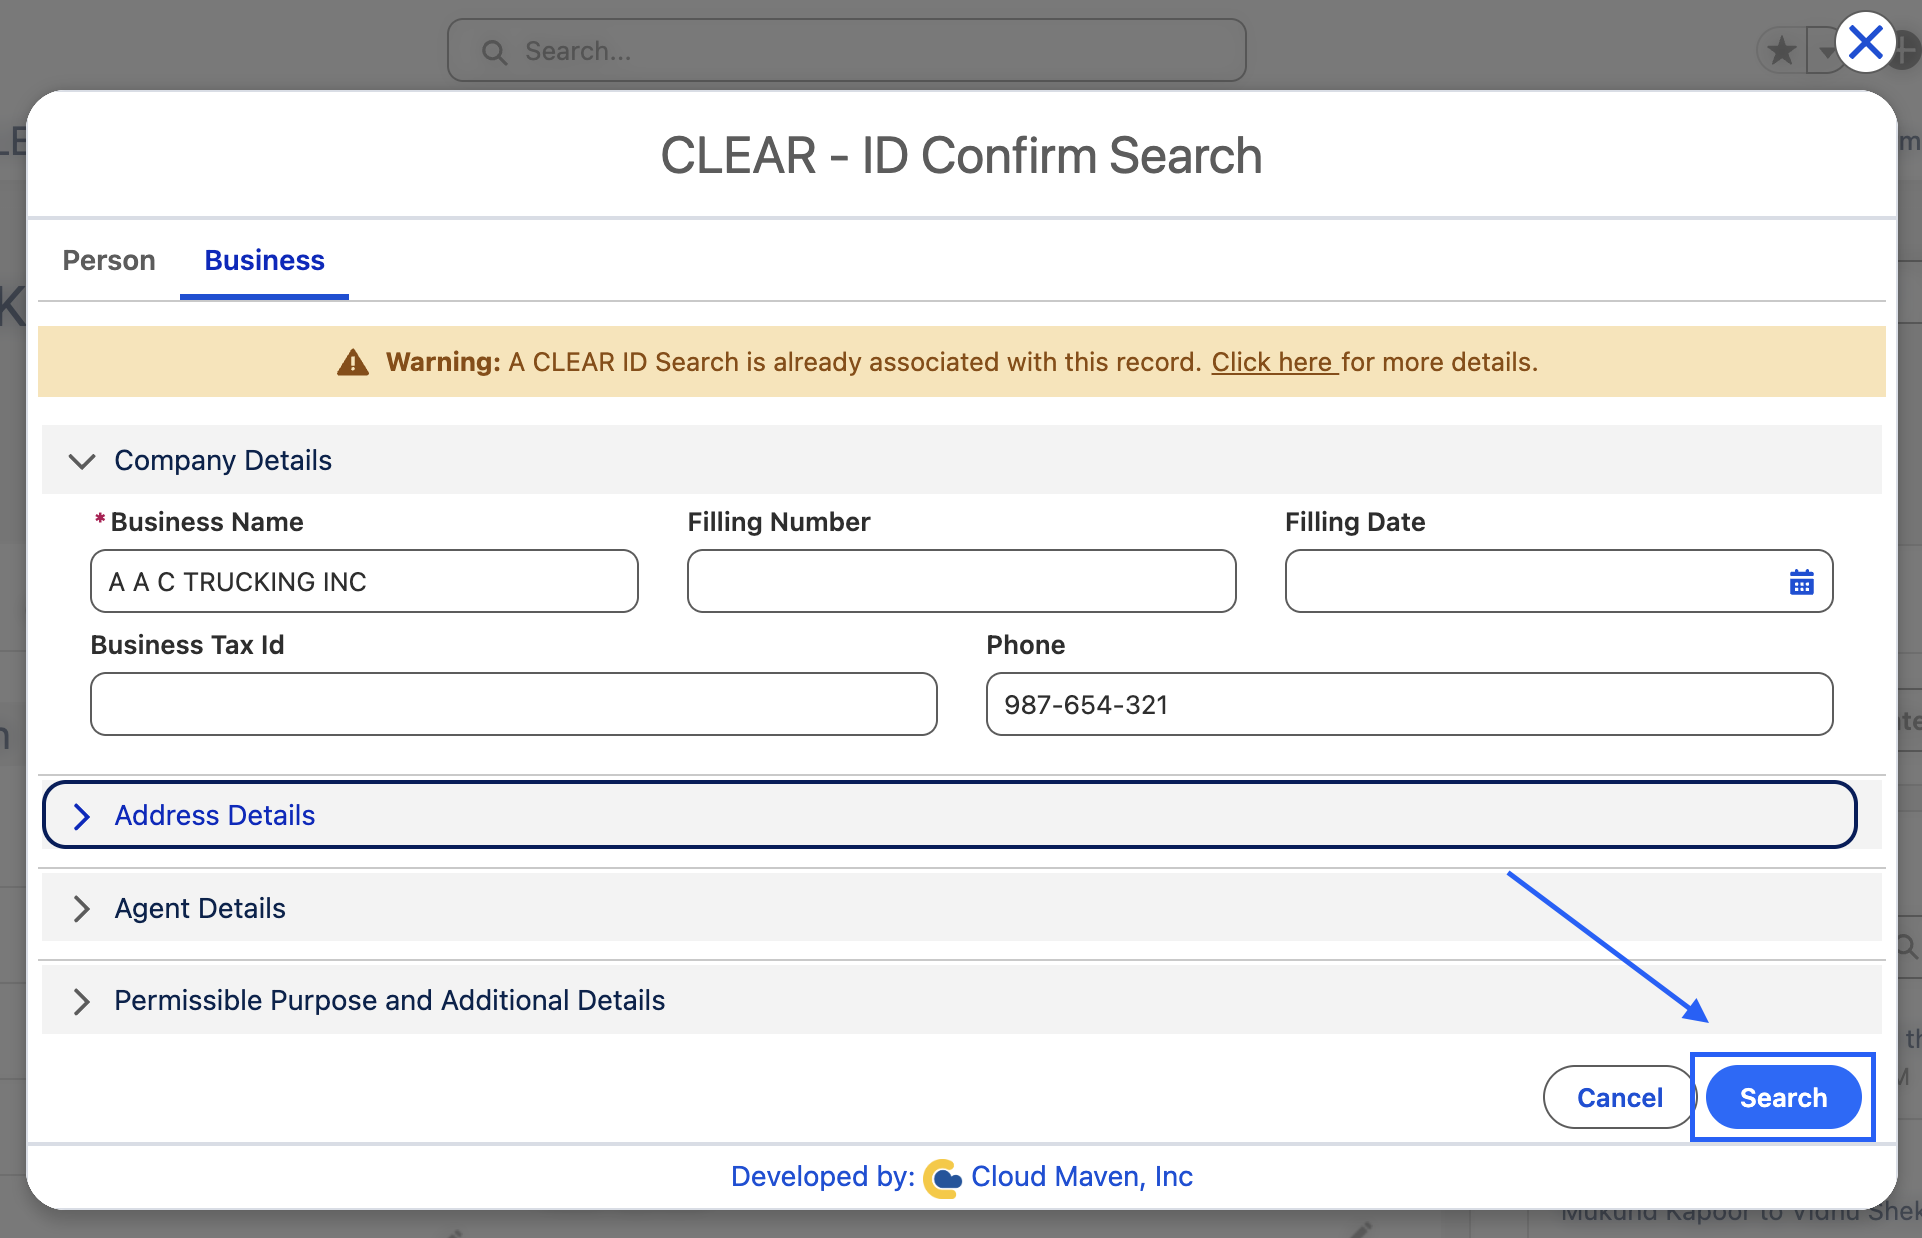Click the search magnifier in background bar
Screen dimensions: 1922x1238
coord(494,51)
